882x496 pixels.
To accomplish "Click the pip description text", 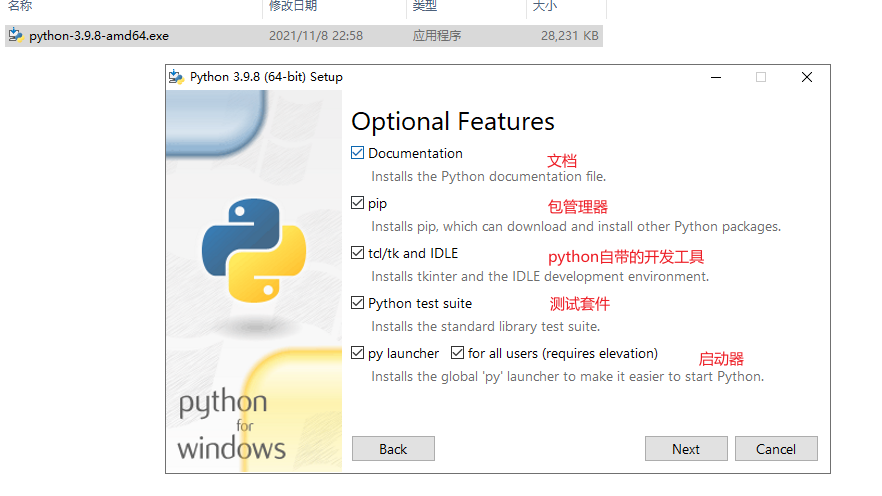I will (x=576, y=227).
